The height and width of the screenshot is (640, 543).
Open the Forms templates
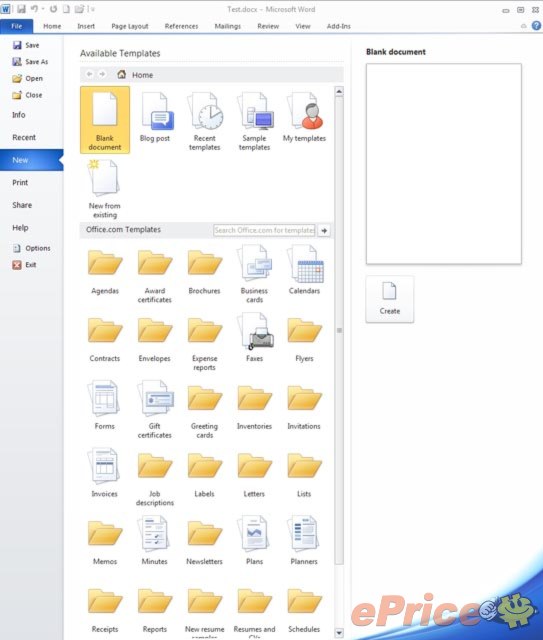pos(105,405)
